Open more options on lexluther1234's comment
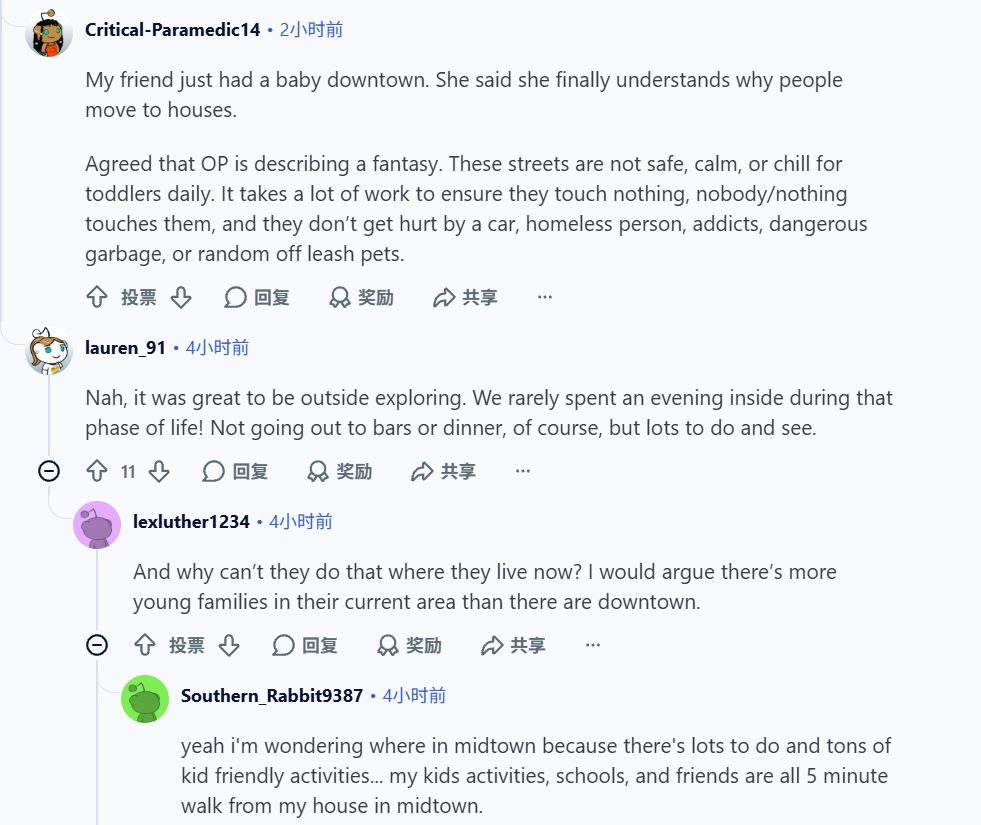This screenshot has height=825, width=981. pyautogui.click(x=593, y=645)
